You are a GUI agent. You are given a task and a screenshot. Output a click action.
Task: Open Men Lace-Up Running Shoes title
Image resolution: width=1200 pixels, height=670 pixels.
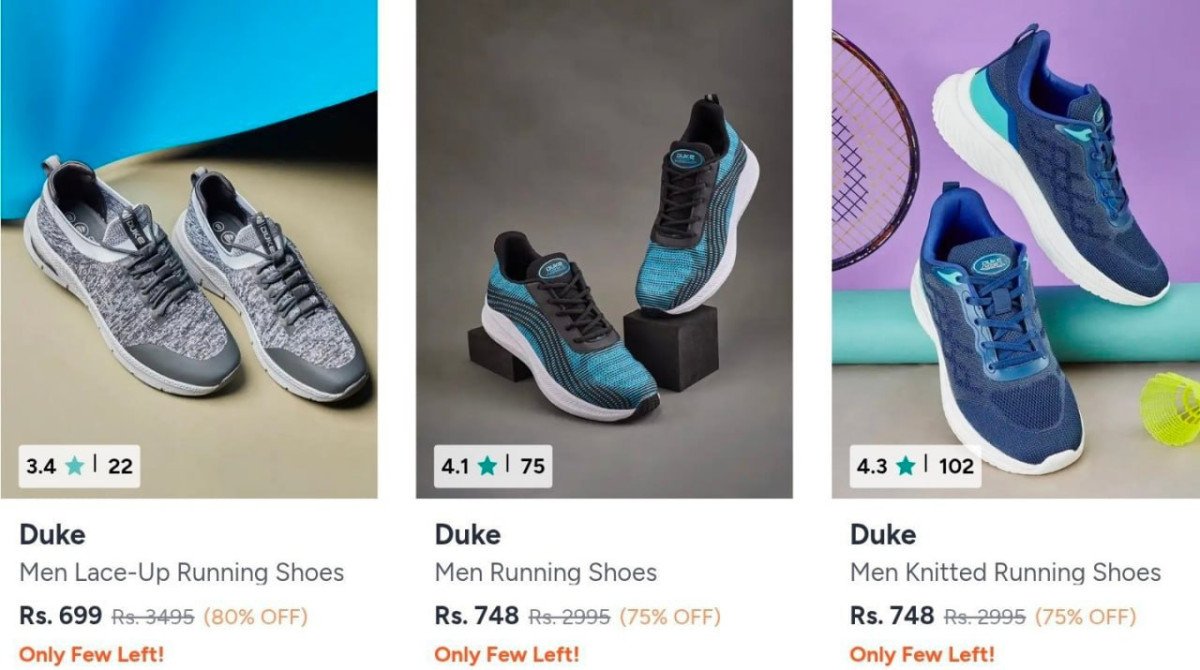point(181,573)
